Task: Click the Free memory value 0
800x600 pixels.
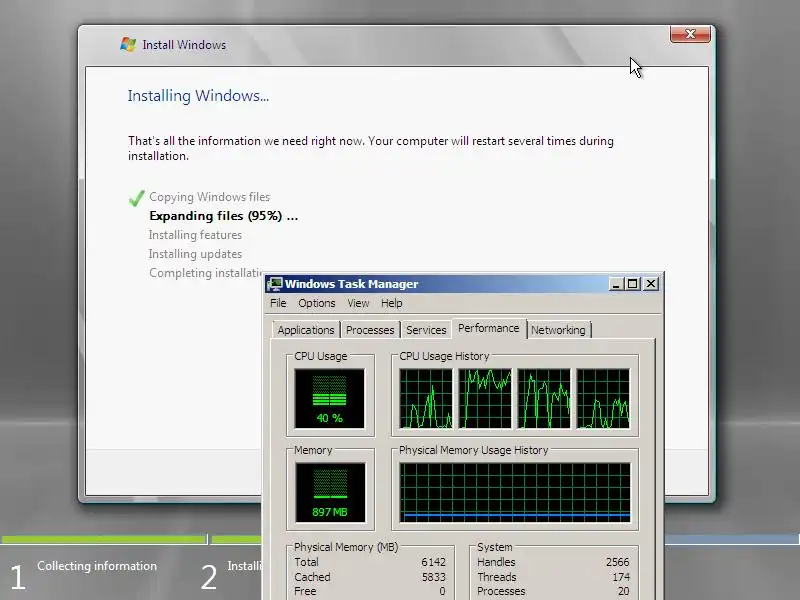Action: coord(442,591)
